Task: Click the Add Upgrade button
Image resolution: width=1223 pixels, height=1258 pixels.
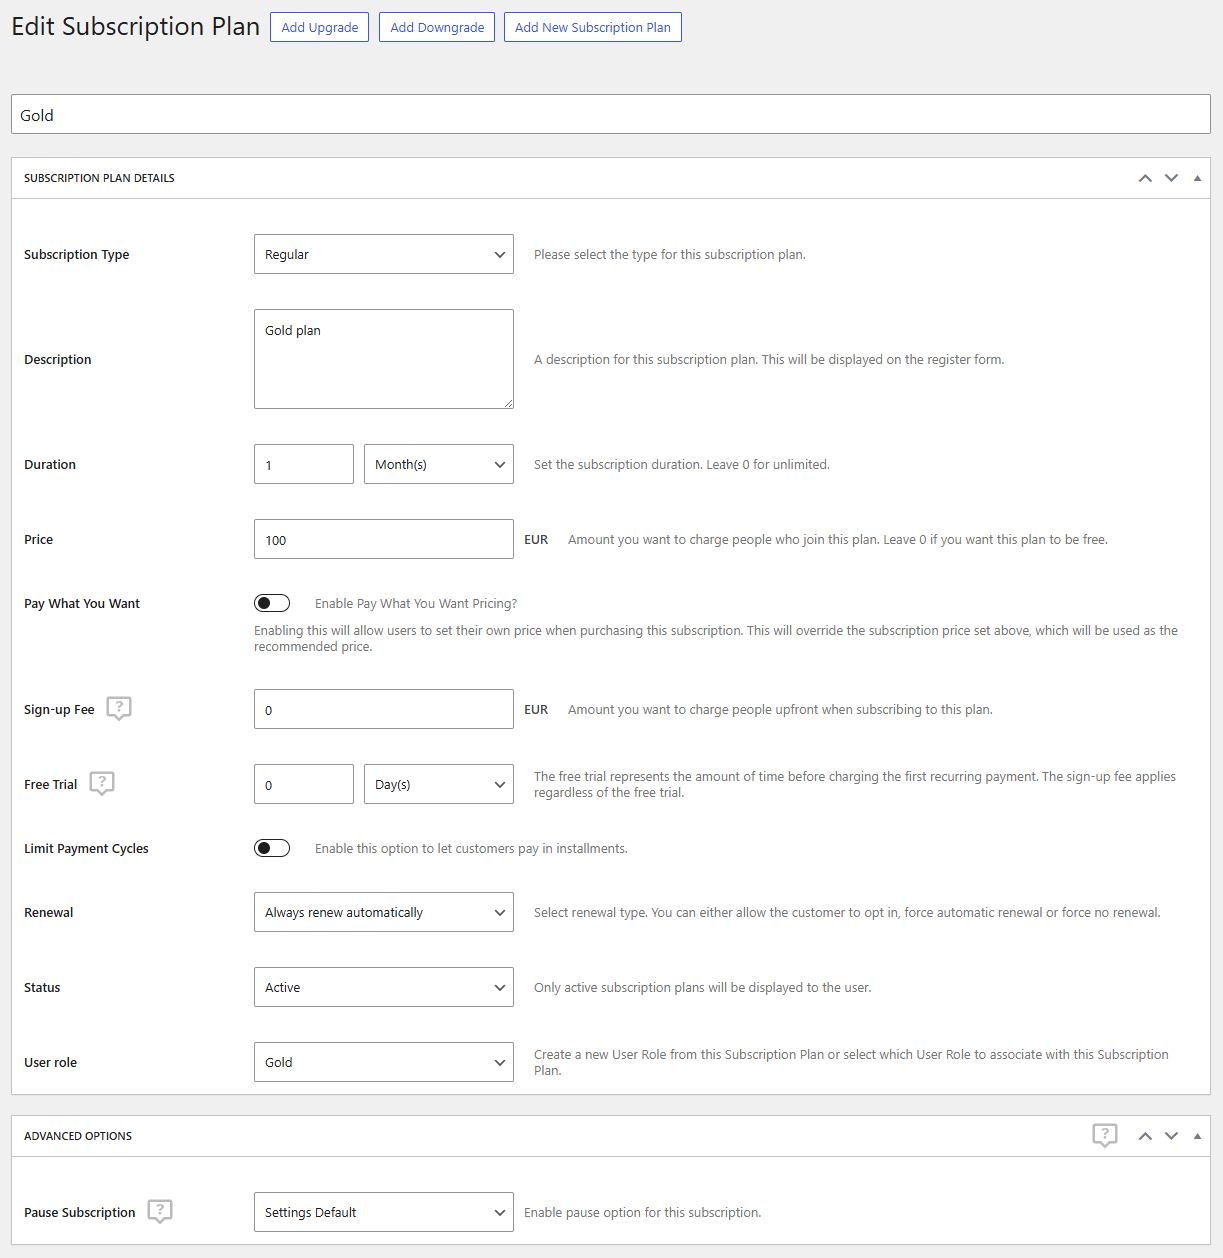Action: (x=319, y=27)
